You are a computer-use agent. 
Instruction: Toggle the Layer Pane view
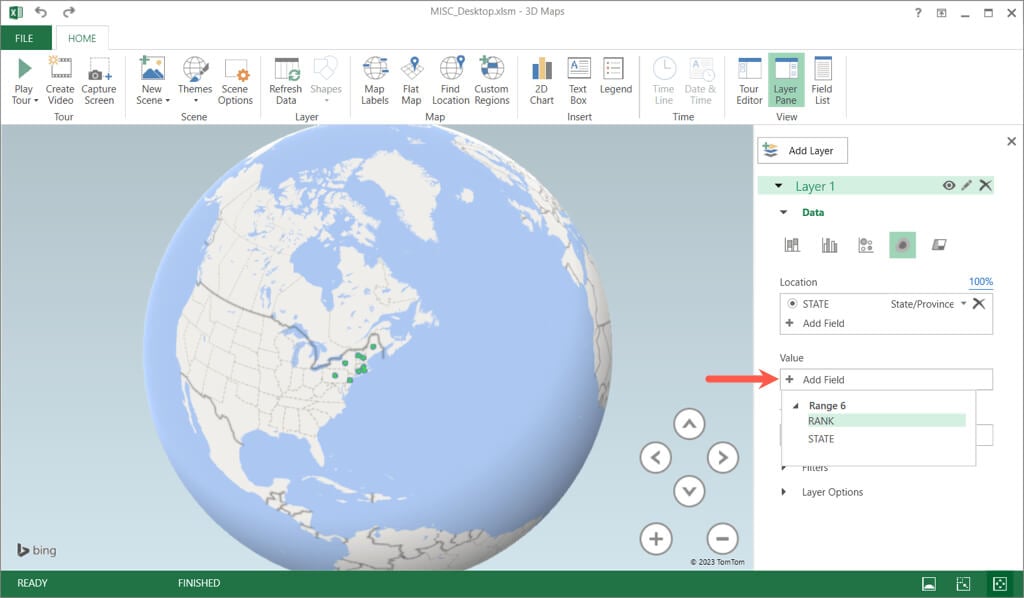pos(785,81)
